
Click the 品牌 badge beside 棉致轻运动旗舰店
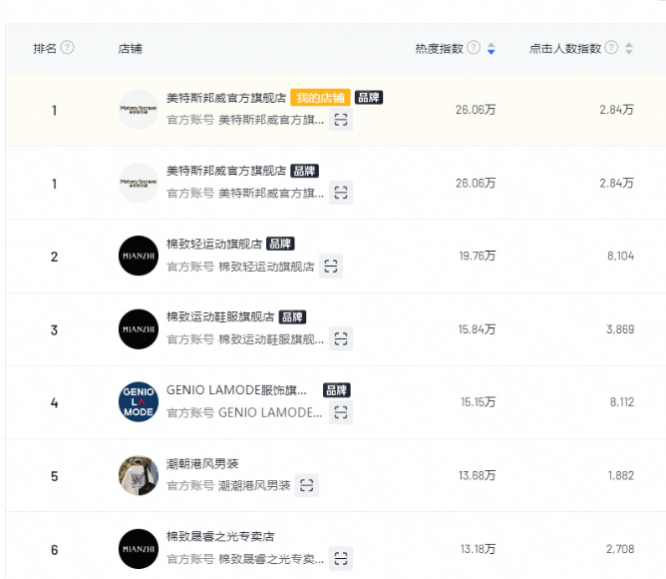pos(281,244)
